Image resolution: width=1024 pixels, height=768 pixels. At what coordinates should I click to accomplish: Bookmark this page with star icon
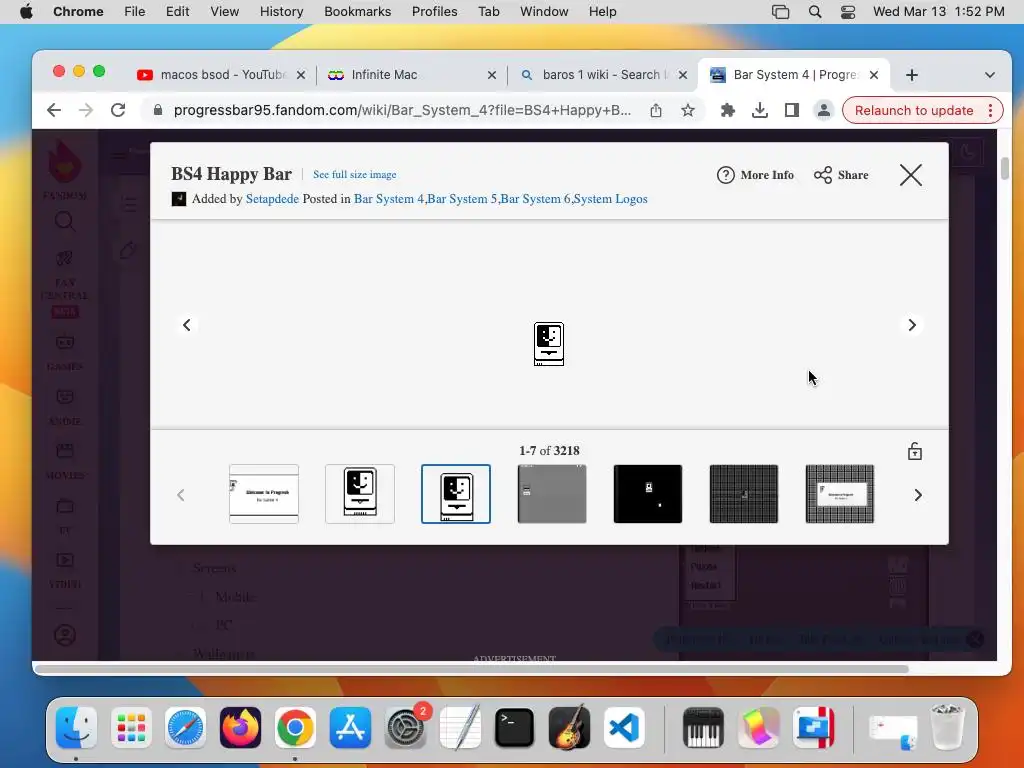click(x=688, y=110)
